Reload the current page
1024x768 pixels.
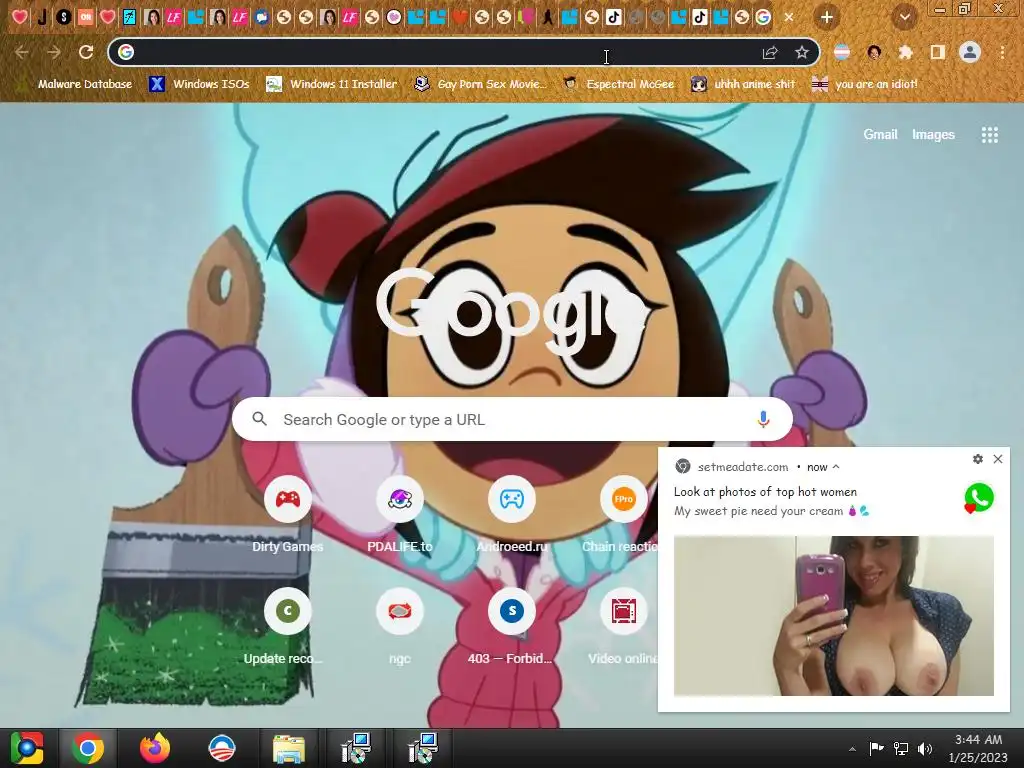point(86,52)
